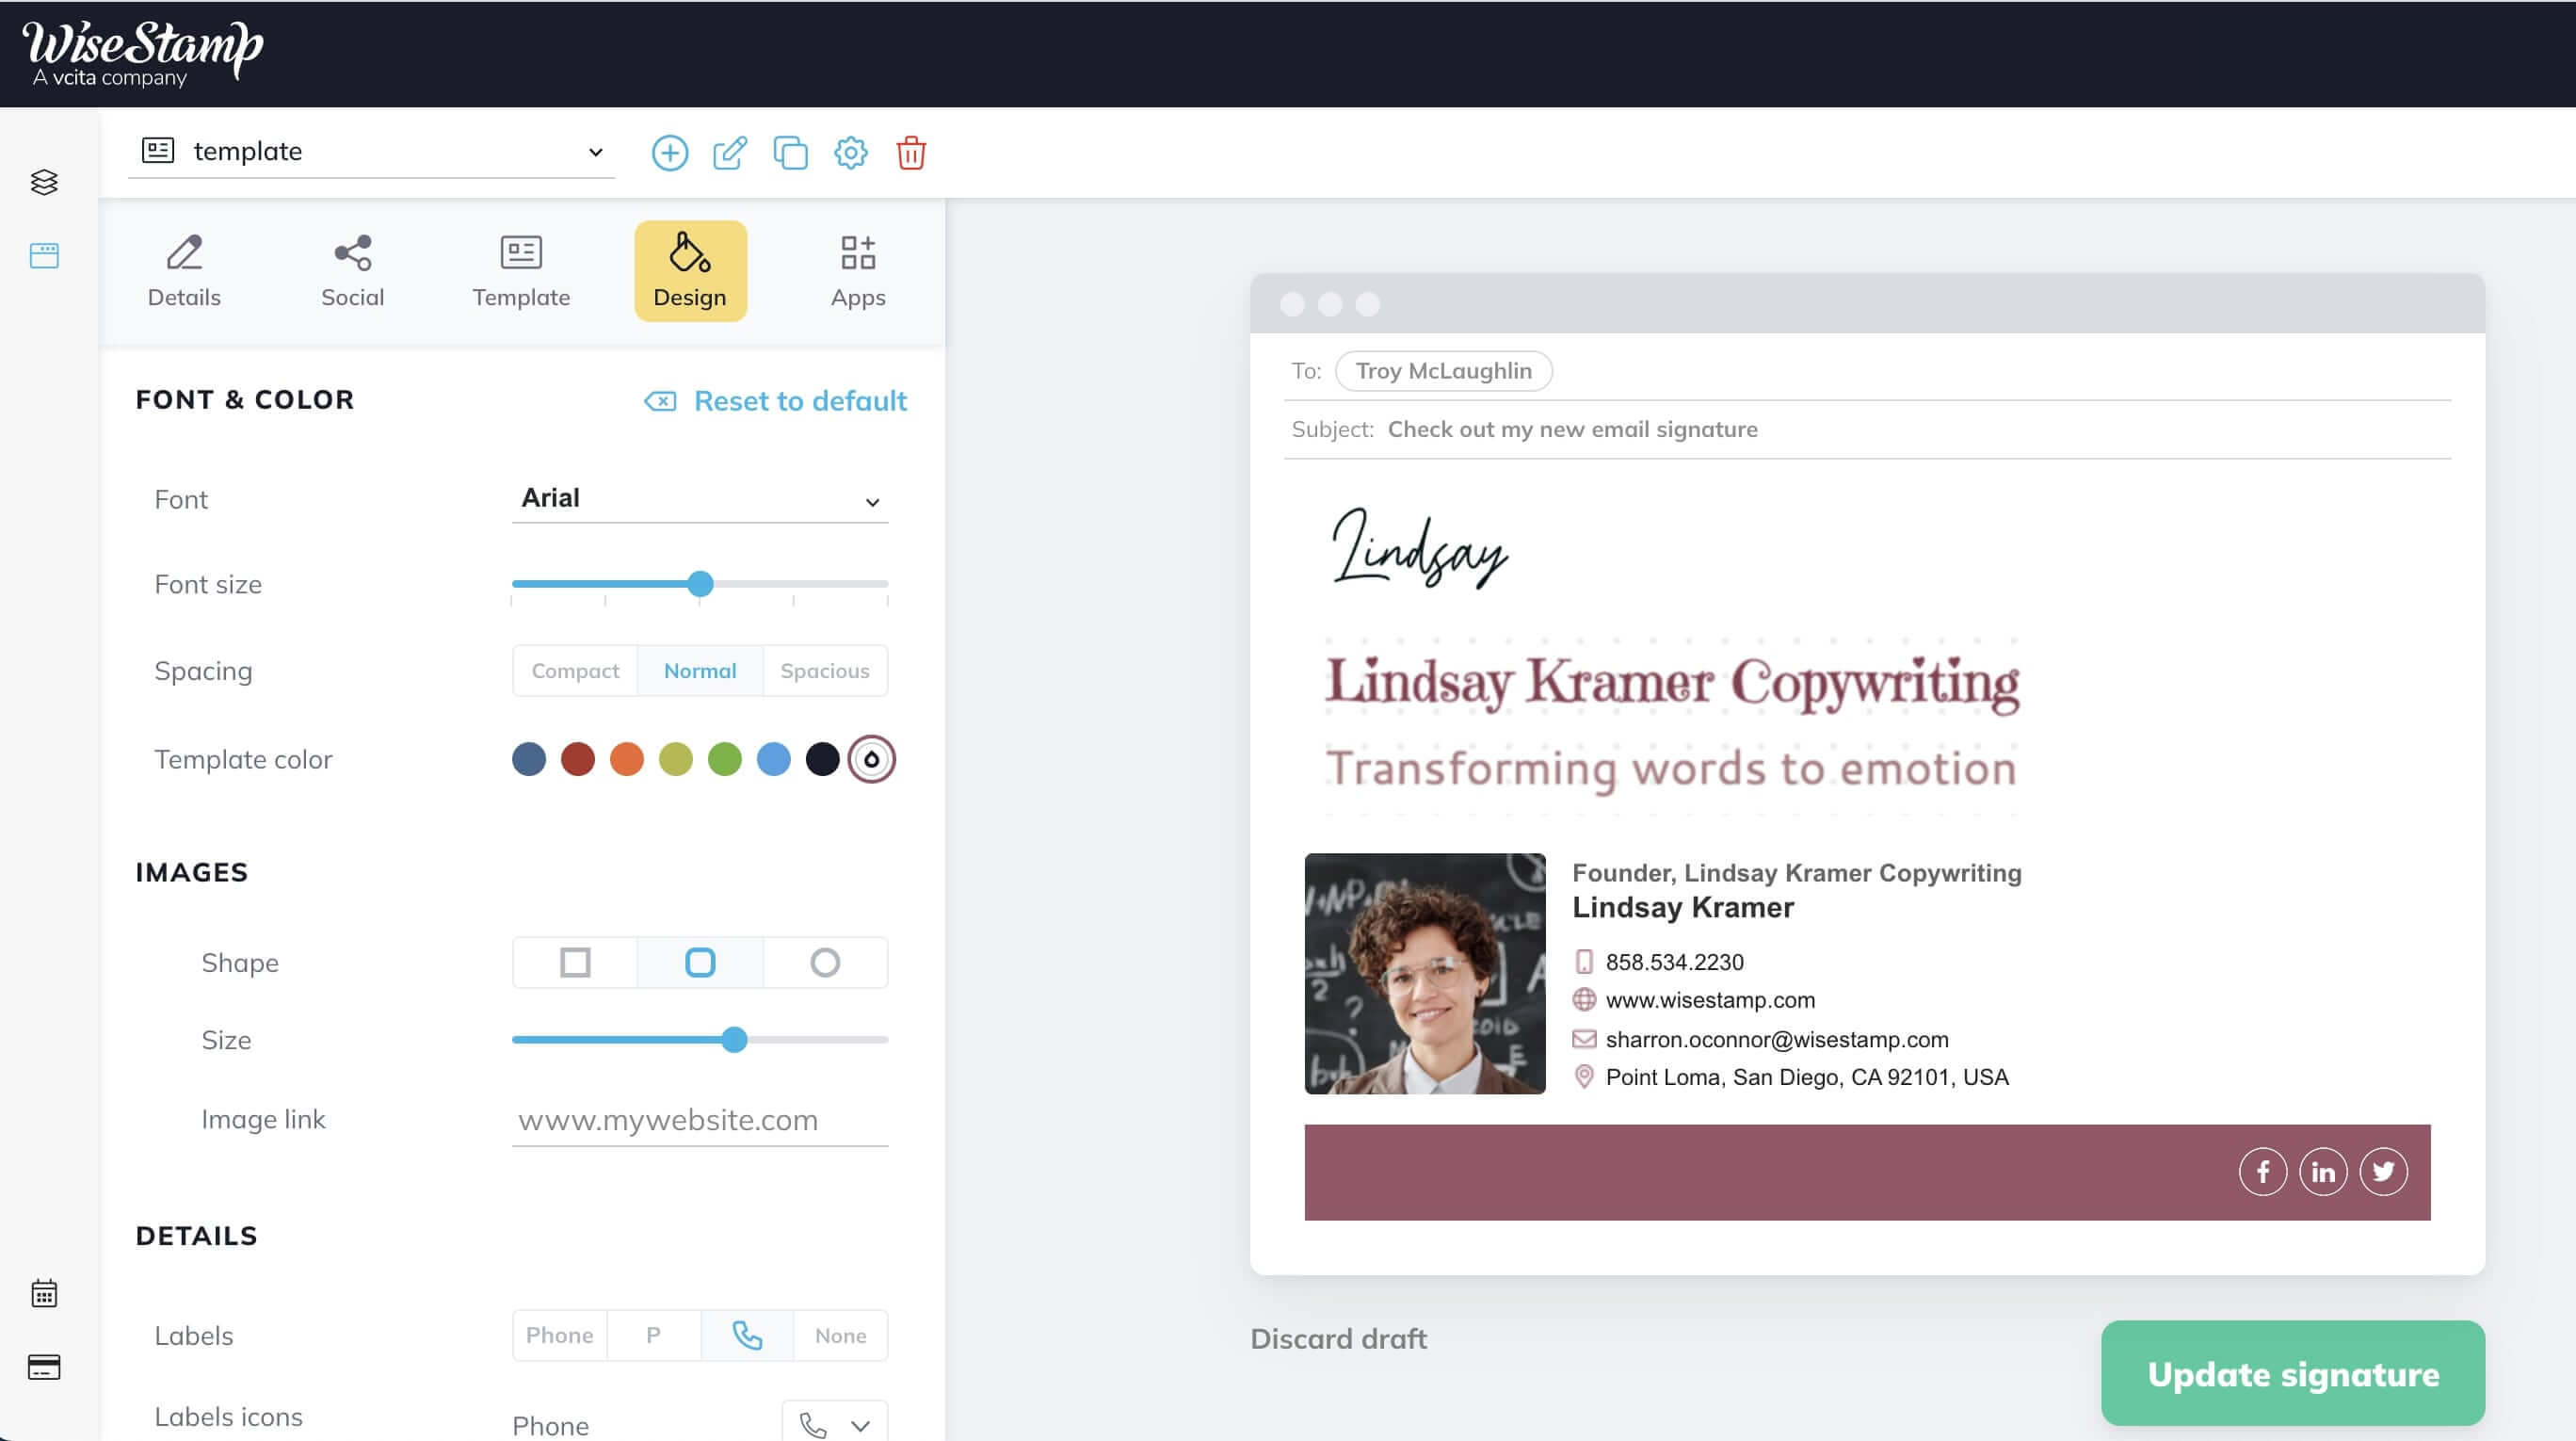This screenshot has height=1441, width=2576.
Task: Click the Twitter icon in the signature preview
Action: pos(2384,1171)
